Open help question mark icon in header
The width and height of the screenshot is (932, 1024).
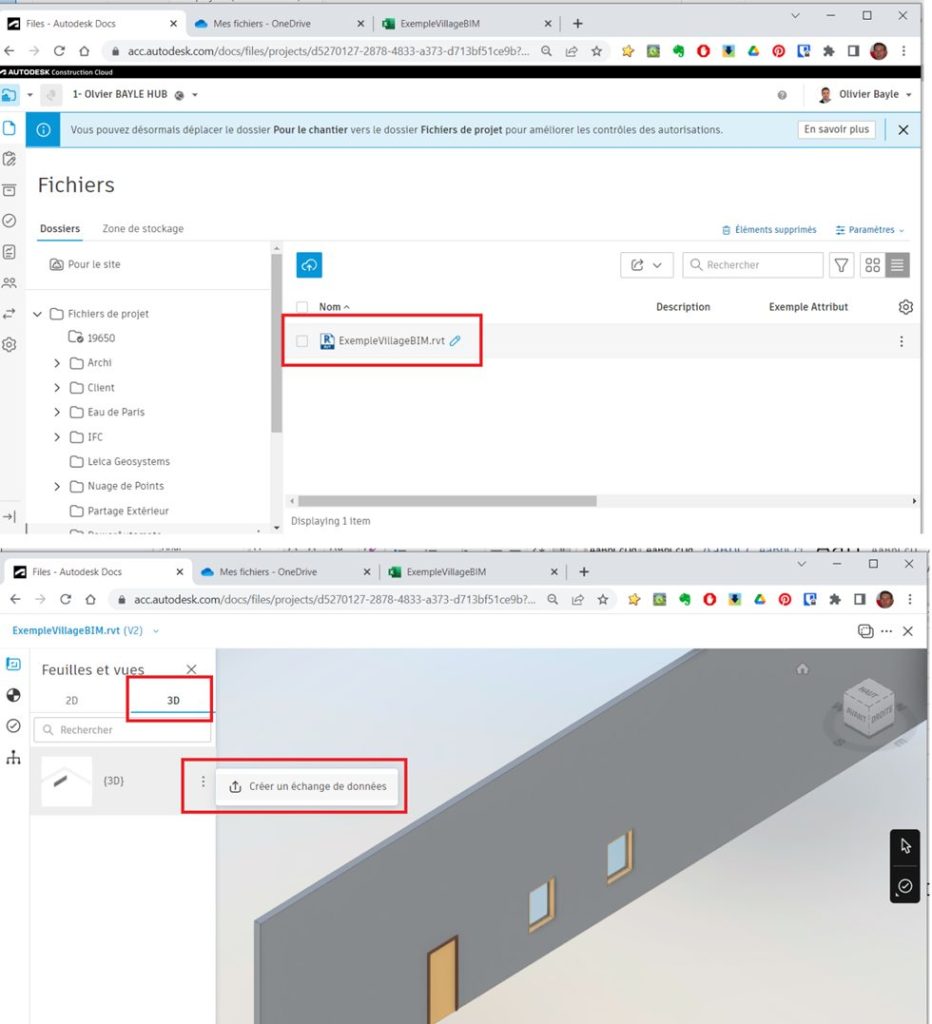[x=782, y=95]
